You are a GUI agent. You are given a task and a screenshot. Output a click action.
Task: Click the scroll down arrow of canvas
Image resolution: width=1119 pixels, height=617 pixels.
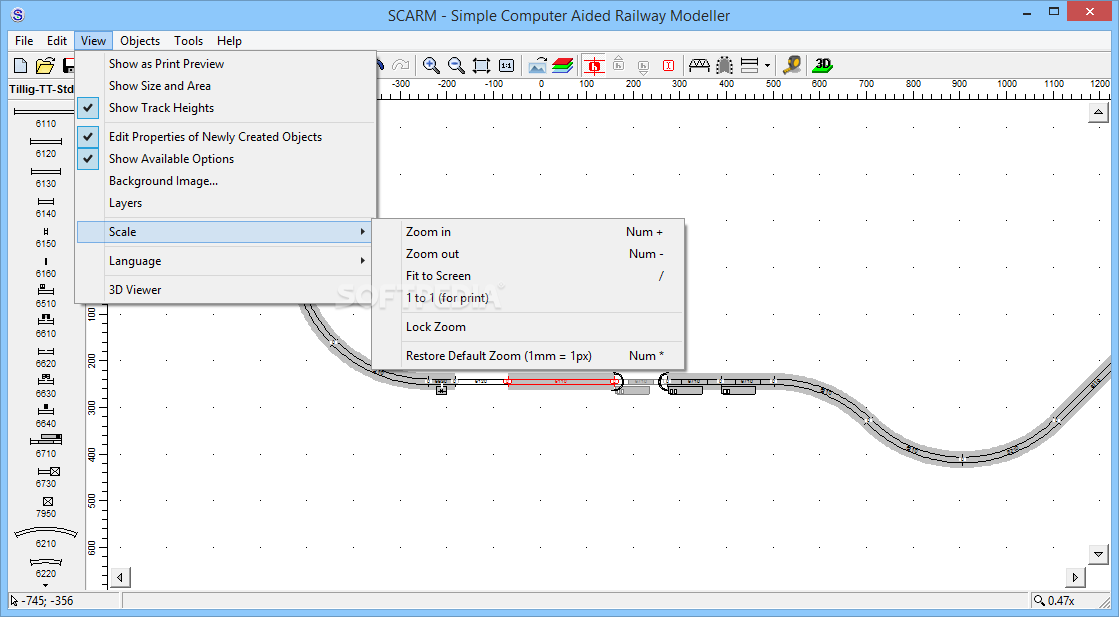tap(1098, 554)
